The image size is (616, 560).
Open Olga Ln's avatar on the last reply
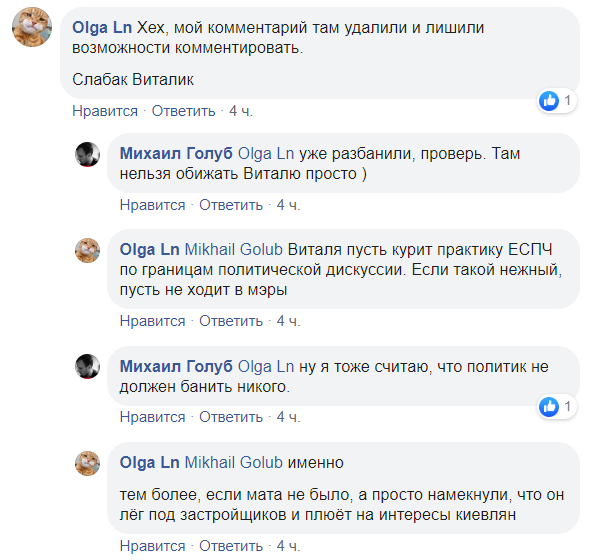click(88, 463)
